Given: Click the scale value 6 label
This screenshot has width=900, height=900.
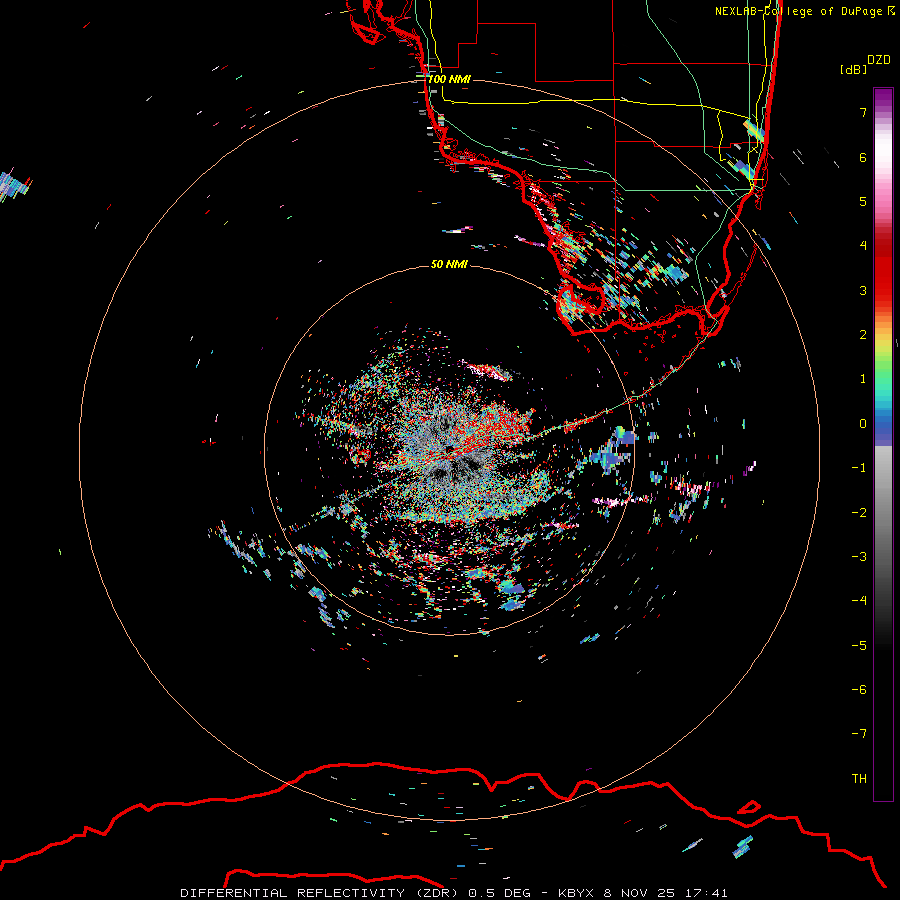Looking at the screenshot, I should click(863, 157).
